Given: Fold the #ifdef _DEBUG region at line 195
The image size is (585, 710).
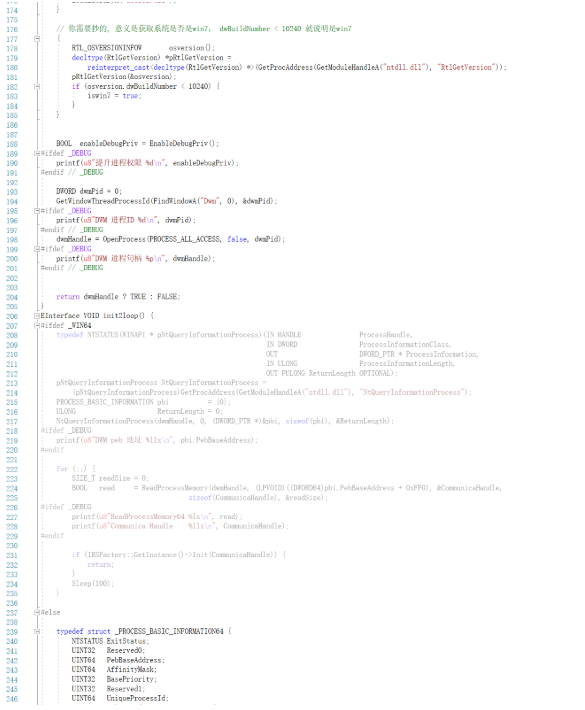Looking at the screenshot, I should coord(37,211).
